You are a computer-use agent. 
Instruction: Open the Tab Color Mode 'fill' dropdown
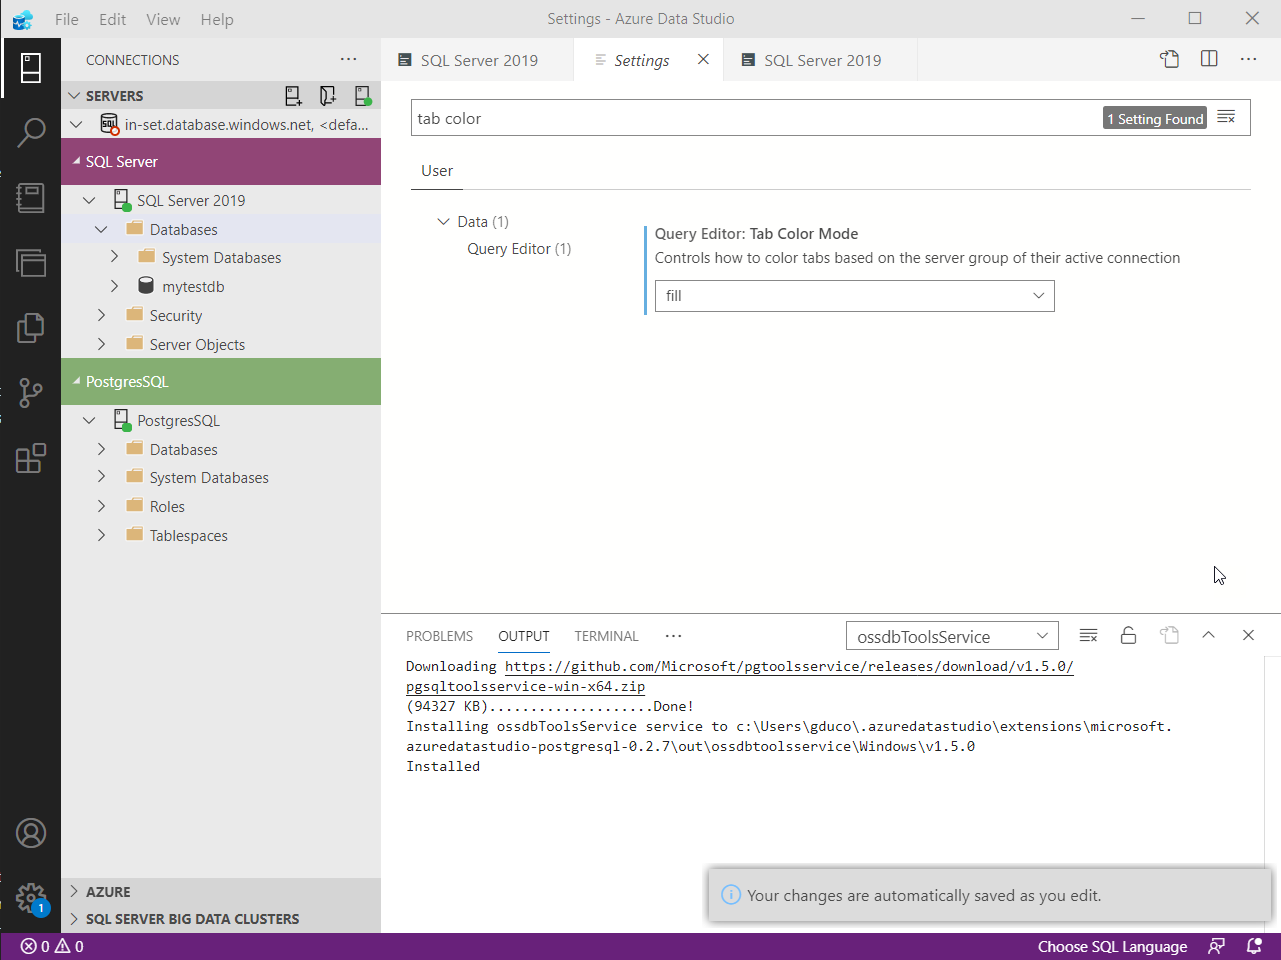[855, 296]
